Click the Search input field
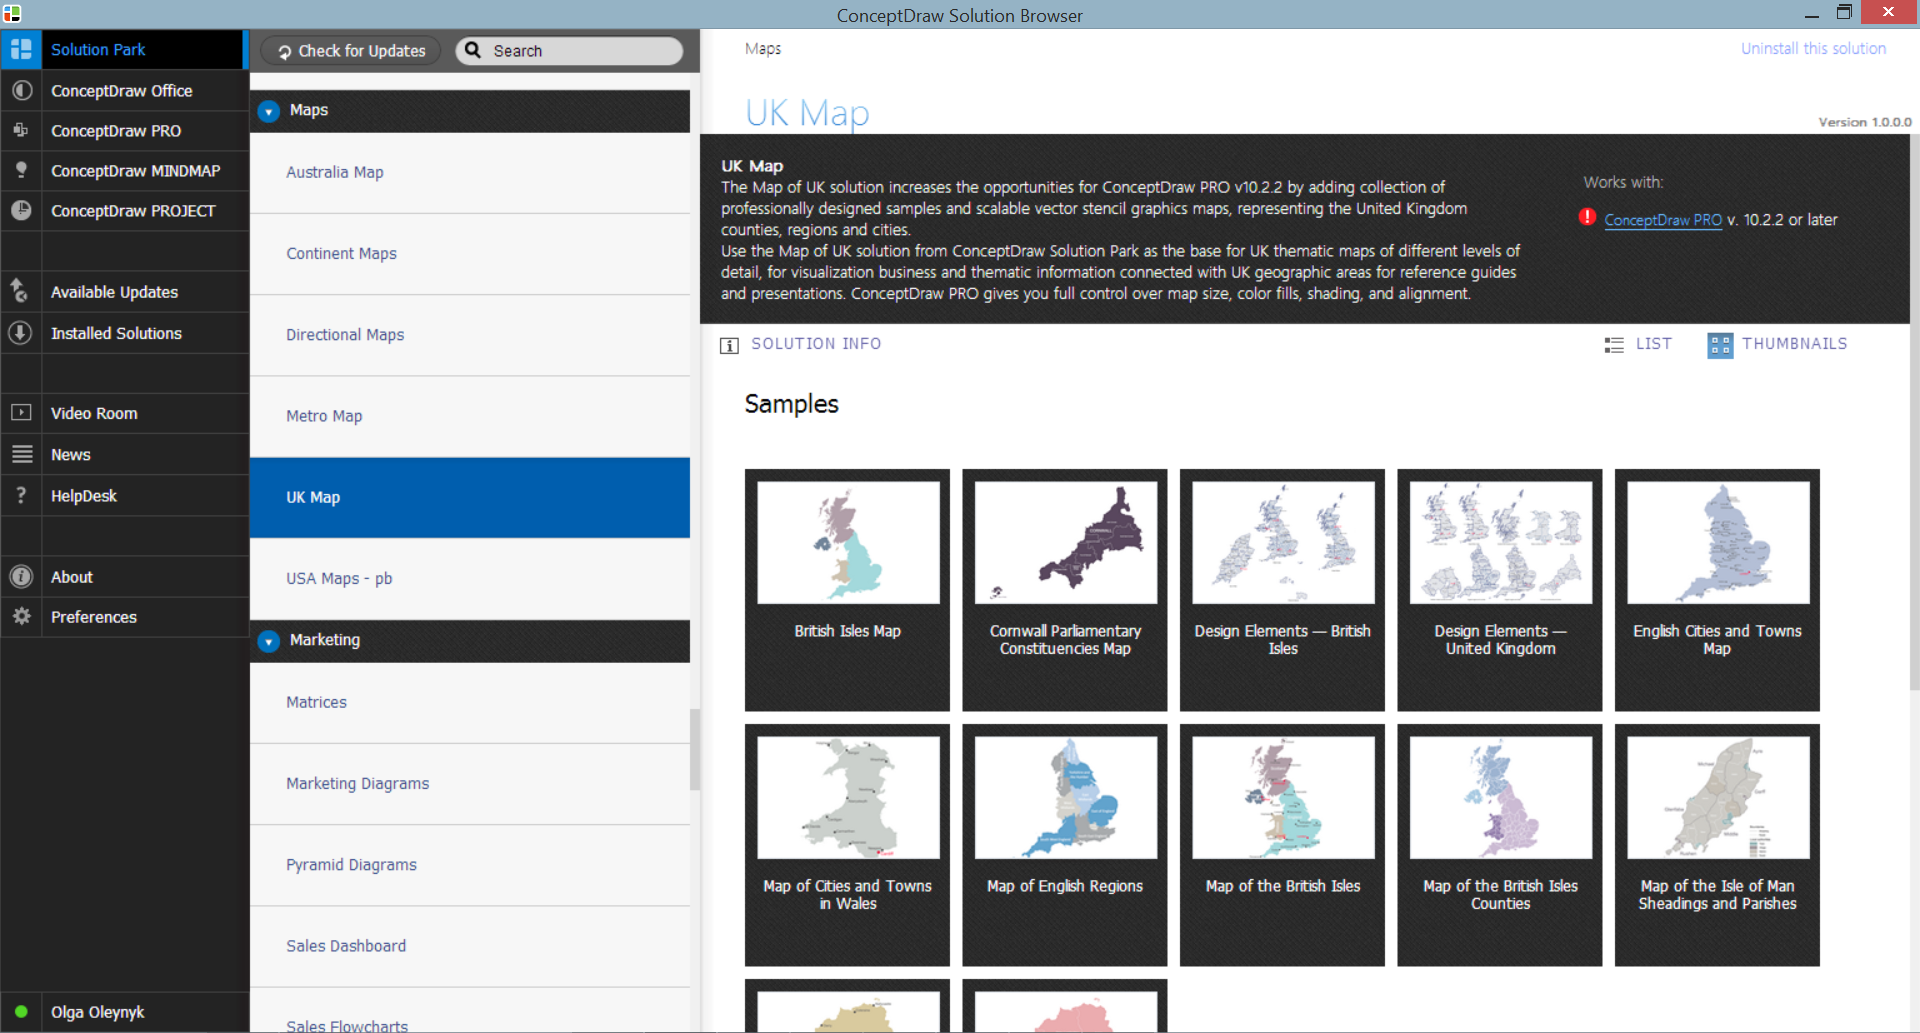1920x1033 pixels. [569, 50]
